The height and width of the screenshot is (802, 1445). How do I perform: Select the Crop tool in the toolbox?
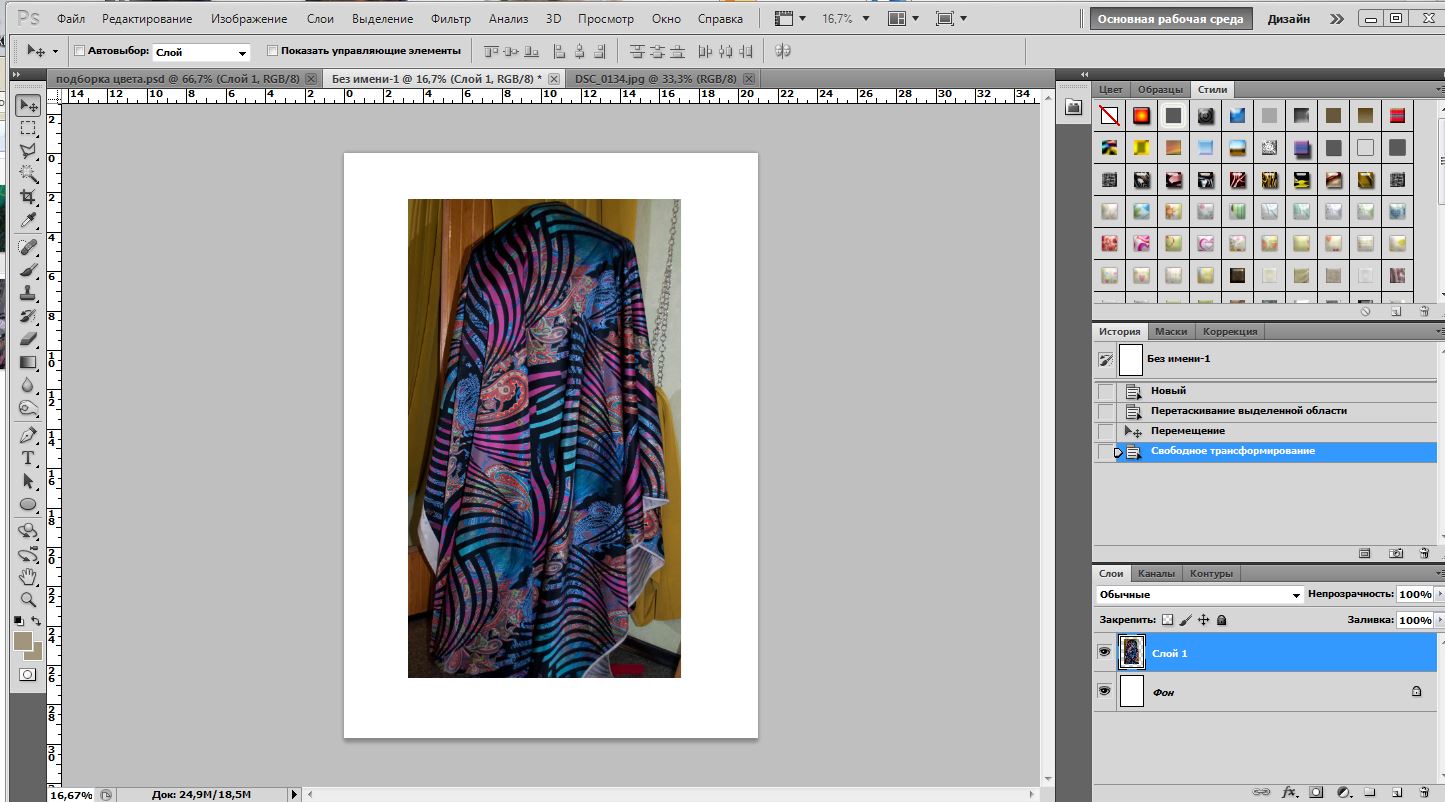click(28, 197)
